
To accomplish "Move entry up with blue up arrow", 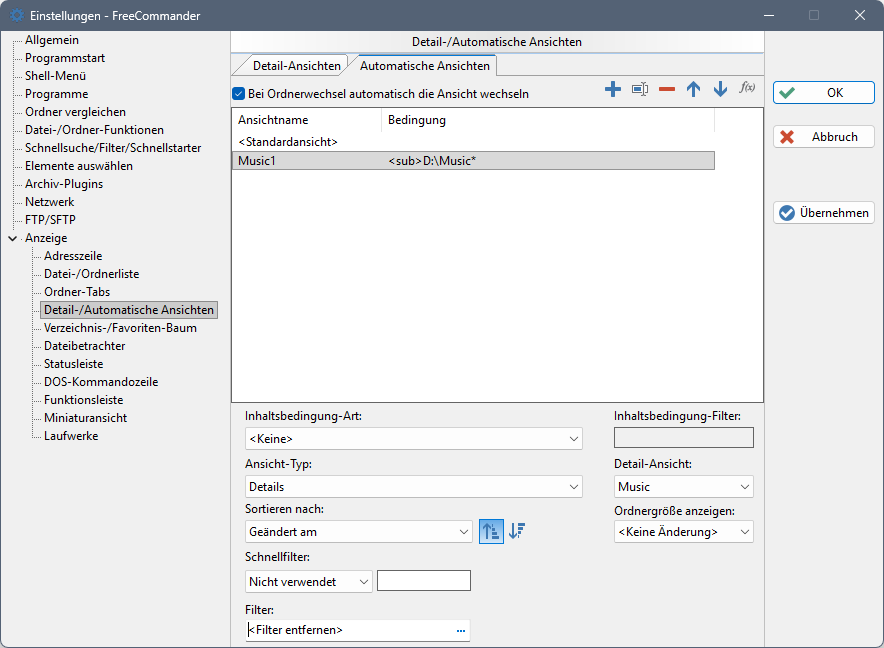I will pyautogui.click(x=693, y=90).
